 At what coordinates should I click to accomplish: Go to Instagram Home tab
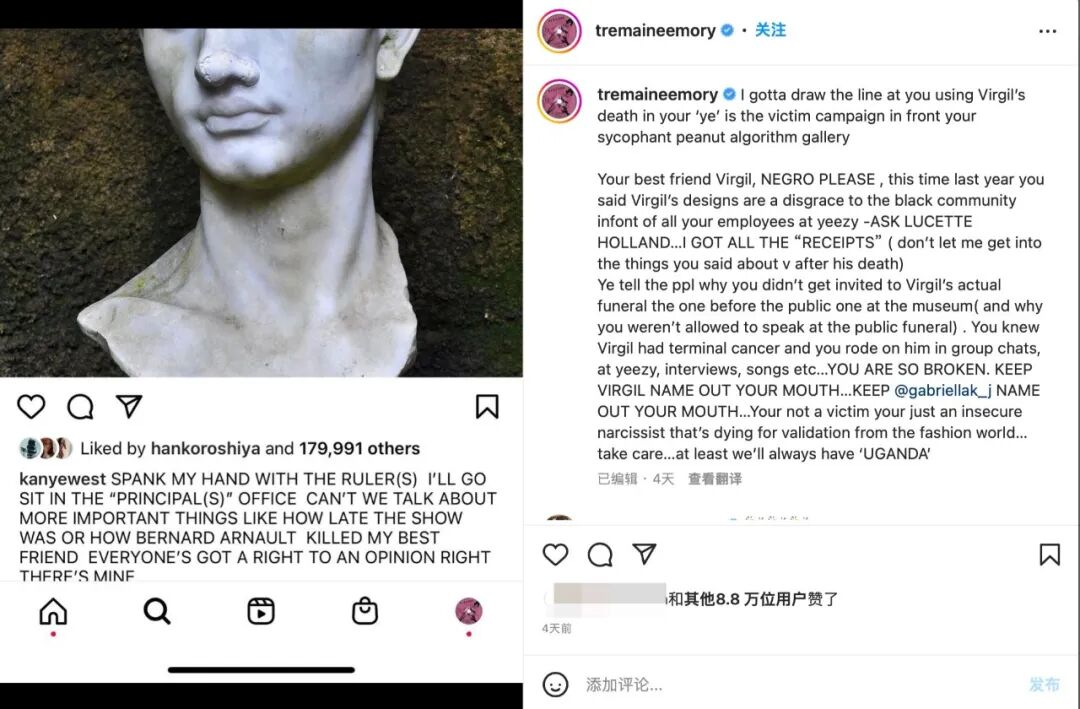coord(53,611)
